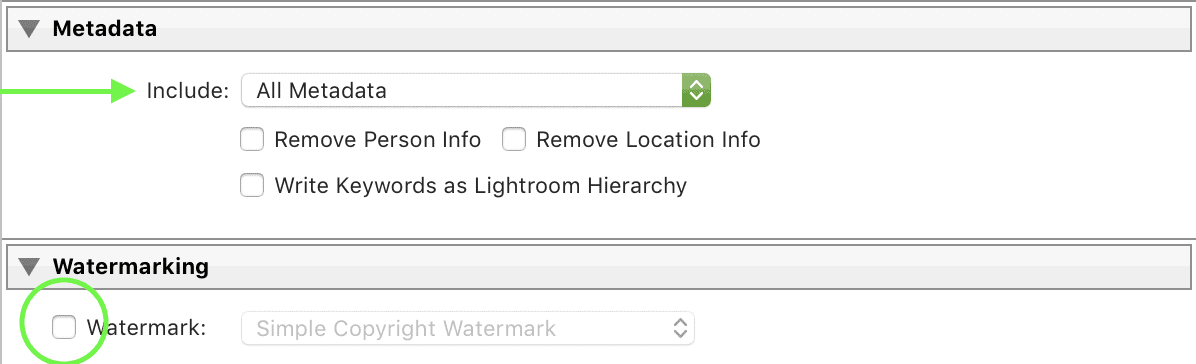Collapse the Watermarking section disclosure triangle

coord(30,266)
